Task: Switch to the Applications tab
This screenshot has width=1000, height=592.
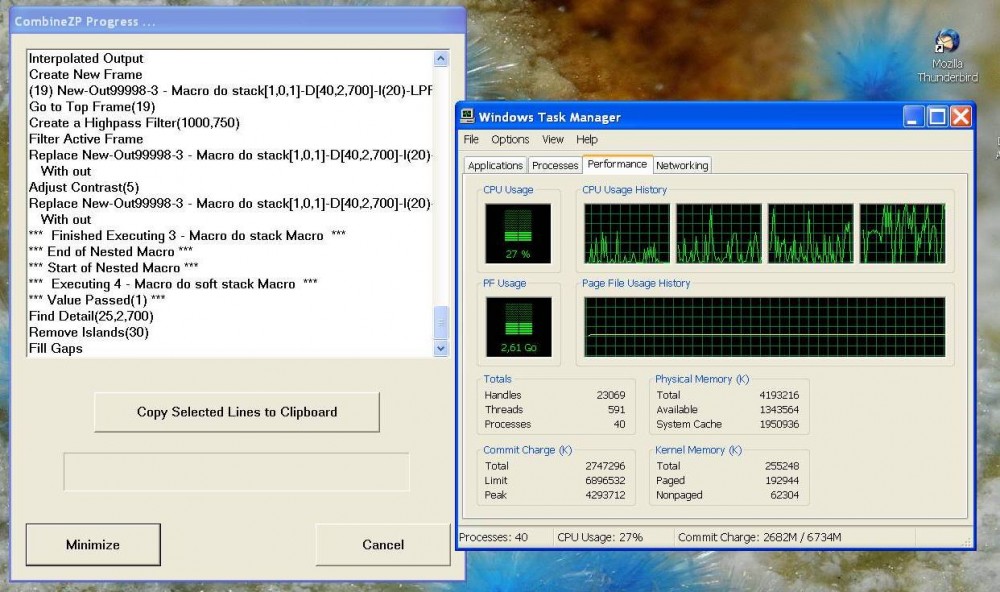Action: [495, 166]
